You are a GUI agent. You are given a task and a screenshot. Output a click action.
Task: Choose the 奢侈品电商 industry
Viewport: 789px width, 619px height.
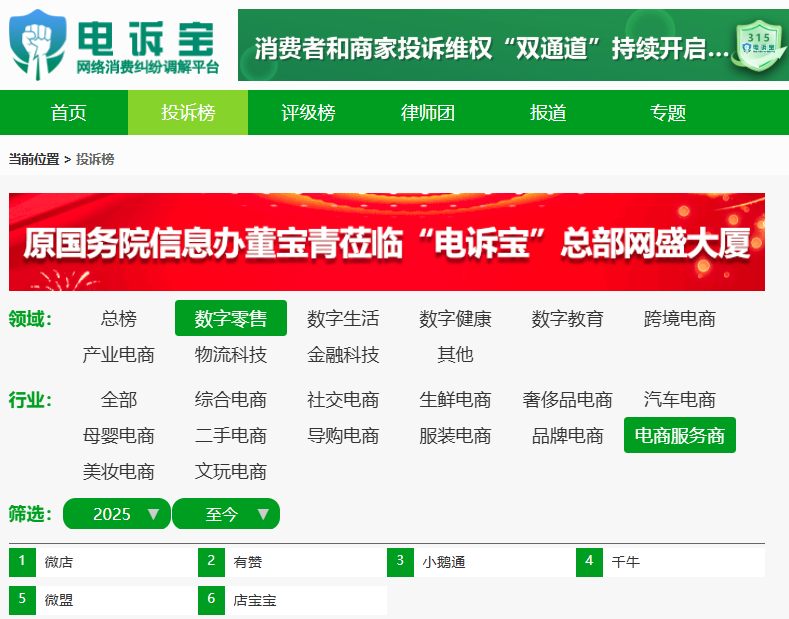tap(568, 400)
